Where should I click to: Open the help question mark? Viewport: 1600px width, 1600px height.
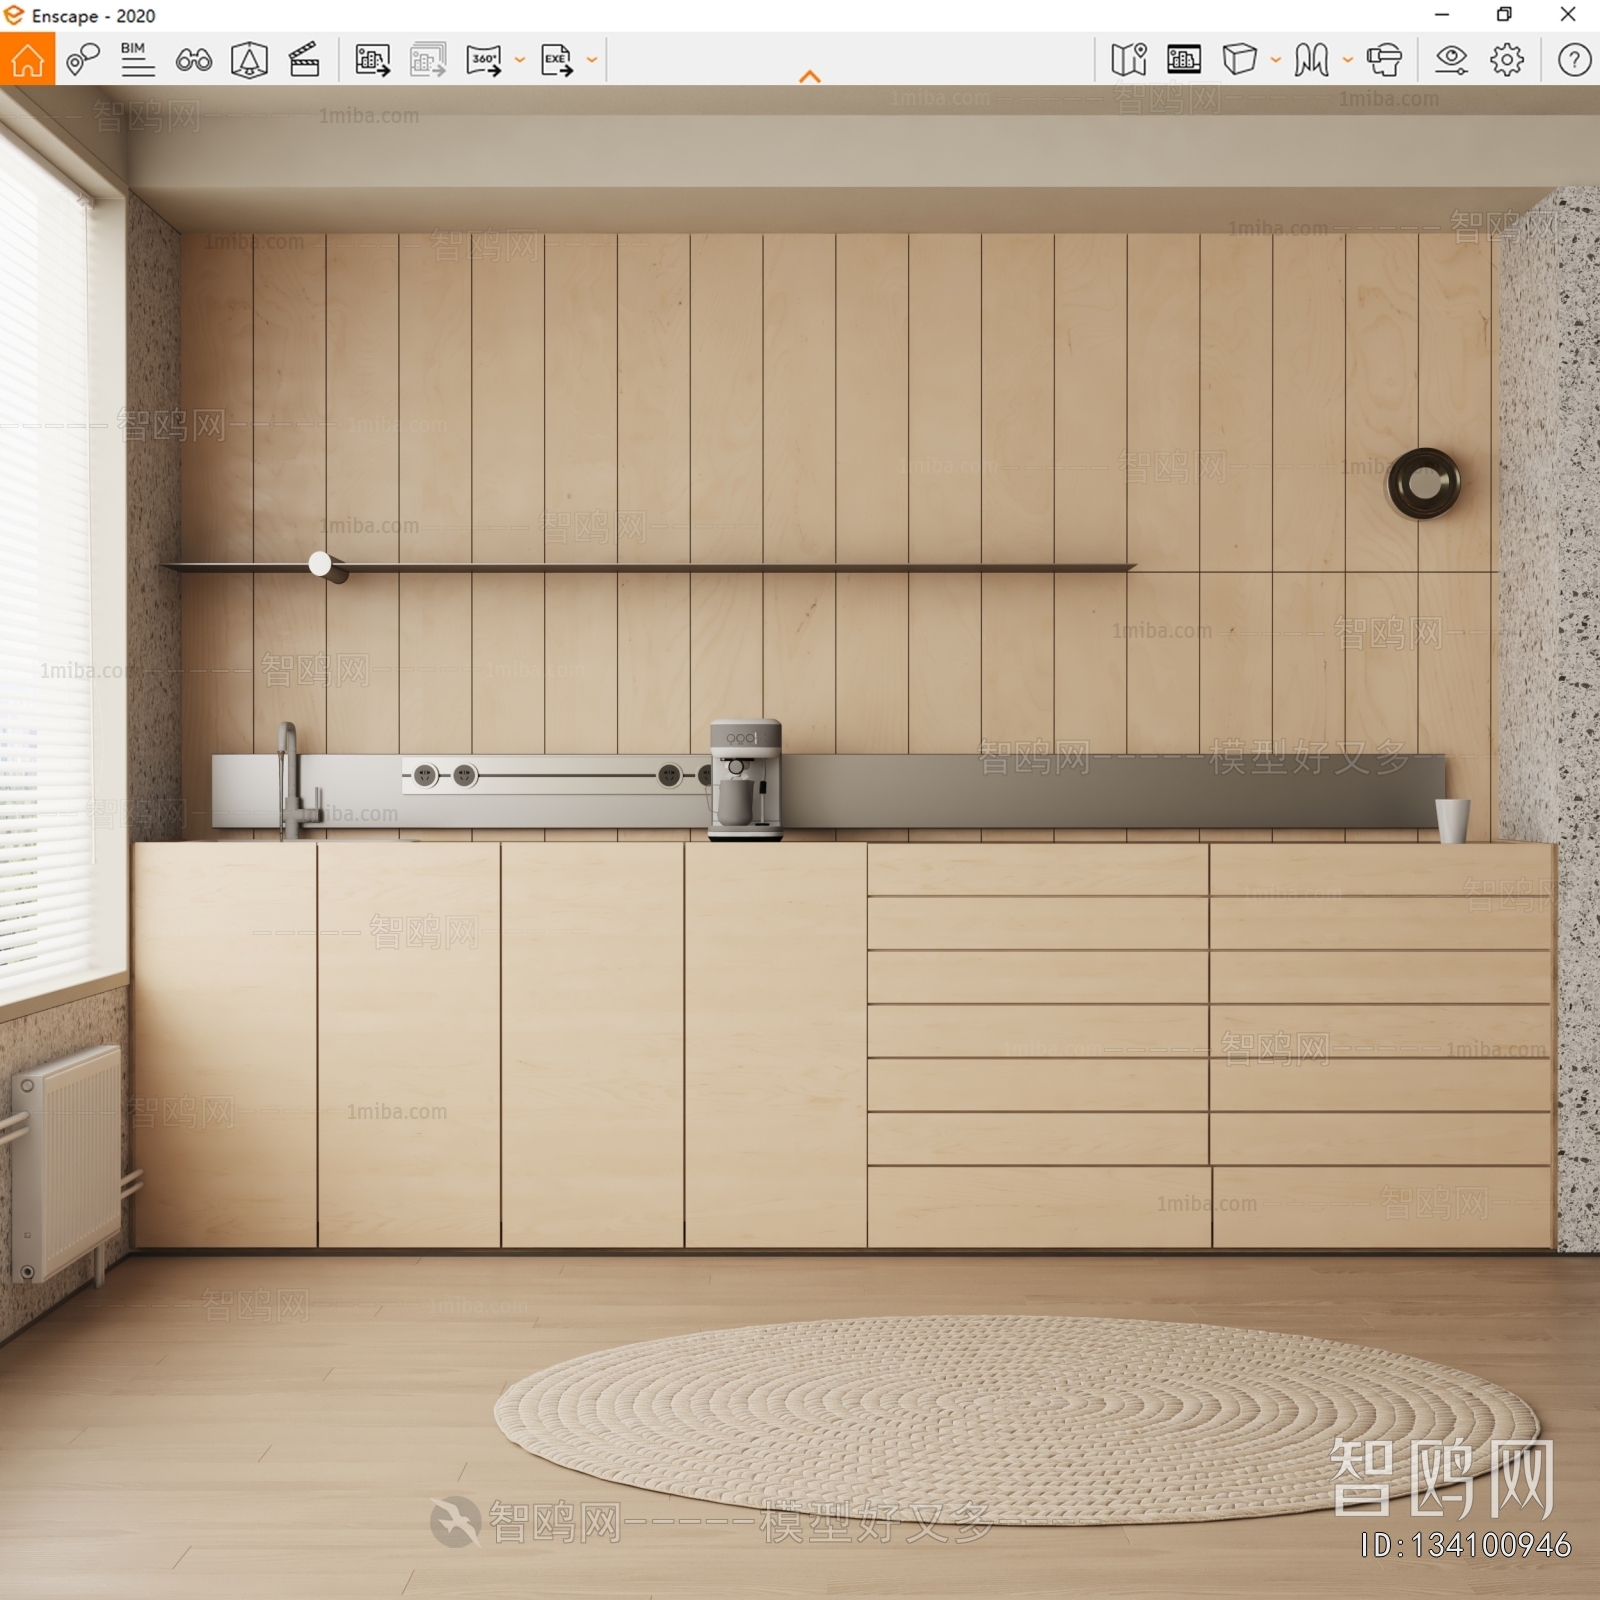1574,60
